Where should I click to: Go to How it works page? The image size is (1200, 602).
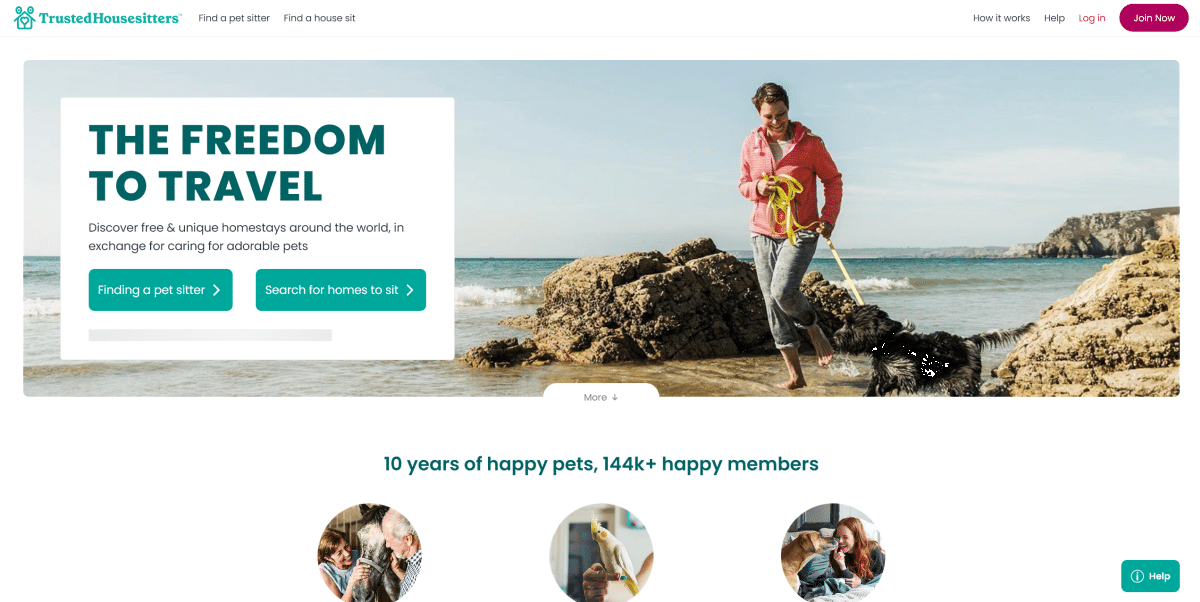[x=1001, y=18]
